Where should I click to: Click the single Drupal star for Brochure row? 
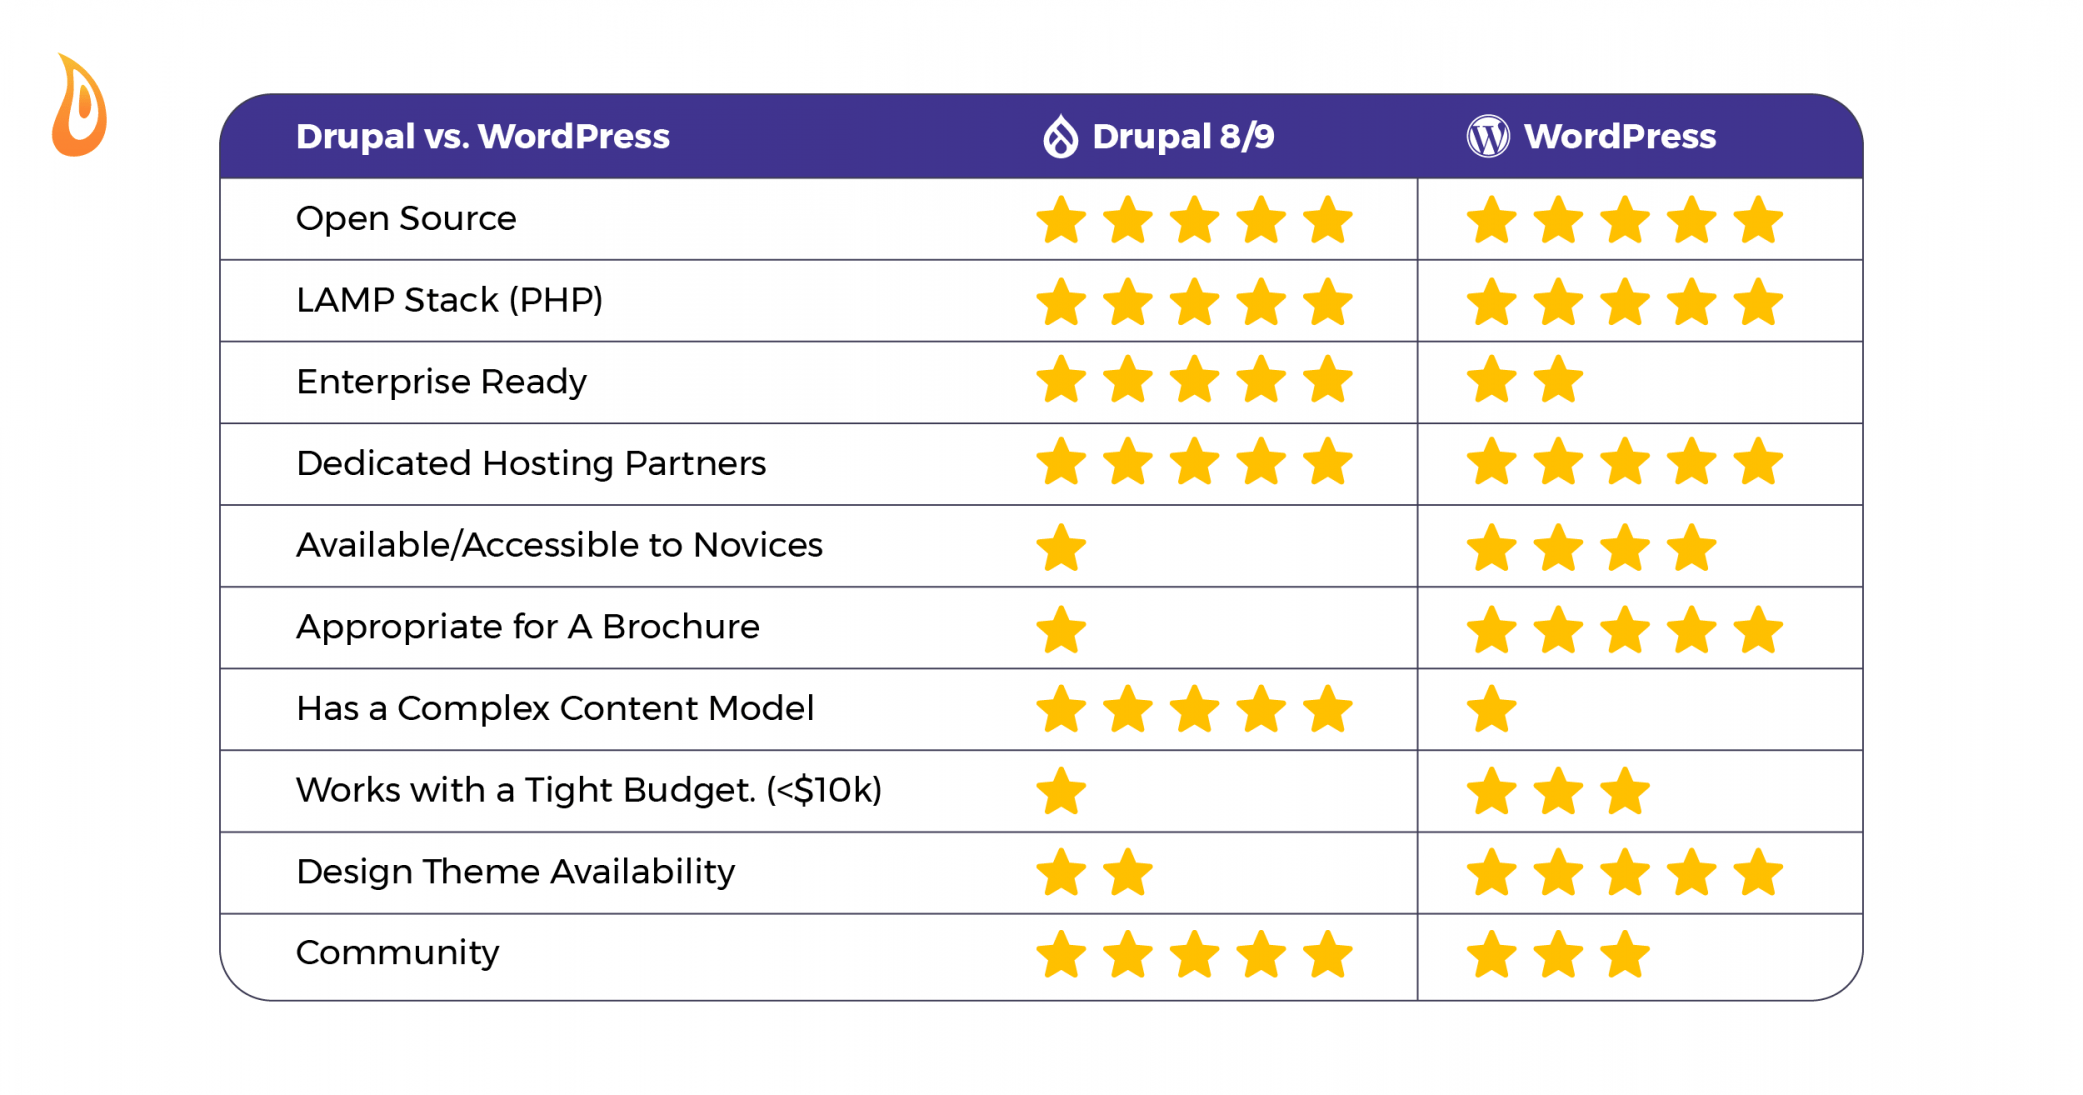point(1061,629)
